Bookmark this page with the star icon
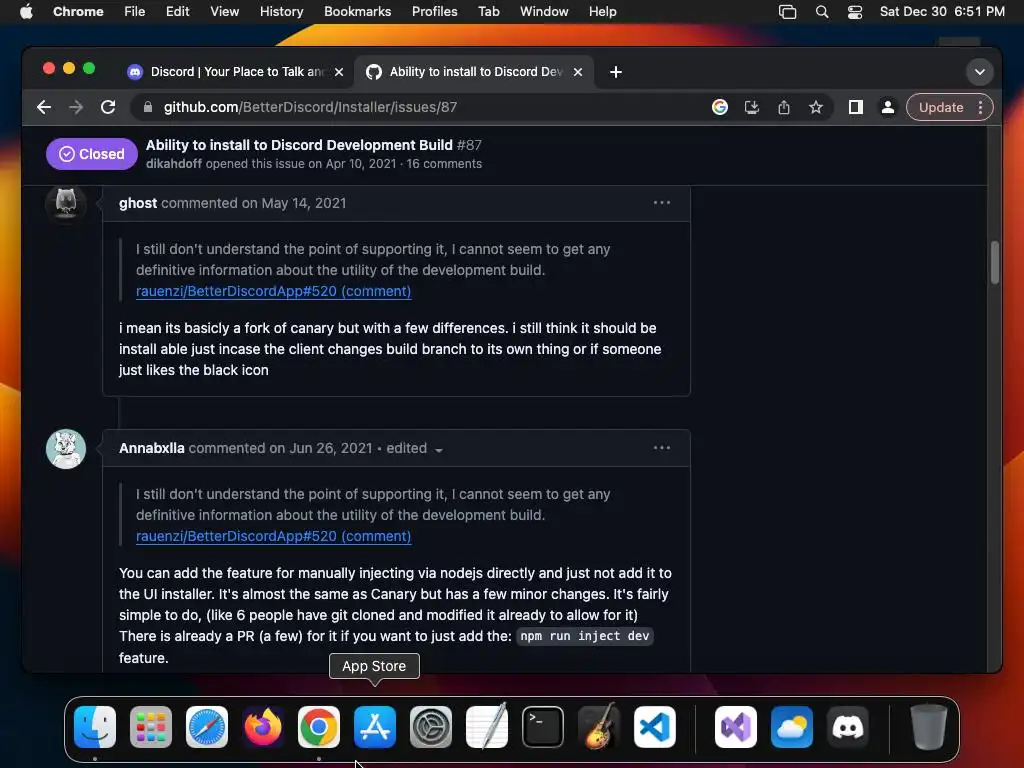The height and width of the screenshot is (768, 1024). point(816,107)
